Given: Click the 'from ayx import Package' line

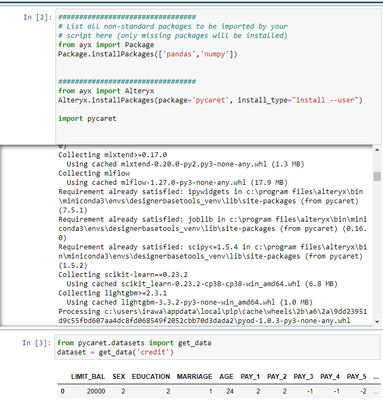Looking at the screenshot, I should click(x=106, y=45).
